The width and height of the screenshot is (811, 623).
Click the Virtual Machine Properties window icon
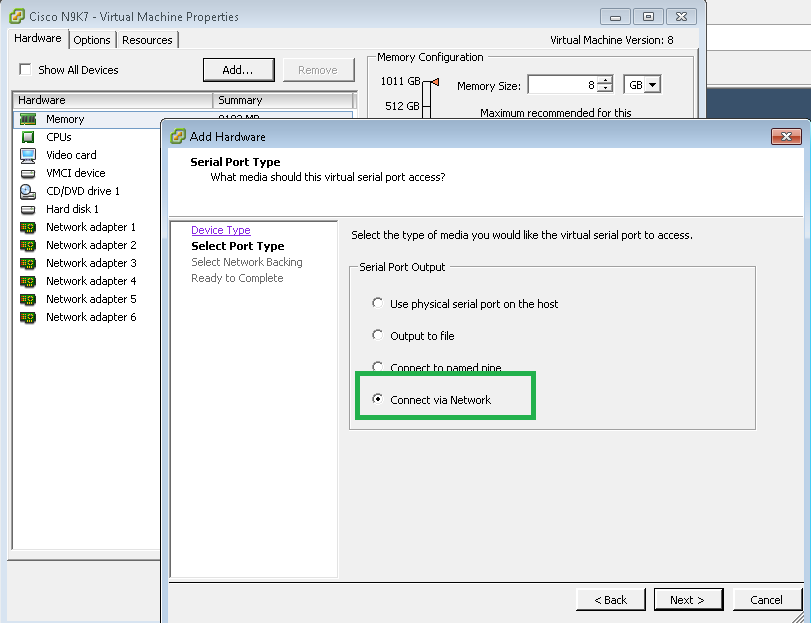pos(17,16)
